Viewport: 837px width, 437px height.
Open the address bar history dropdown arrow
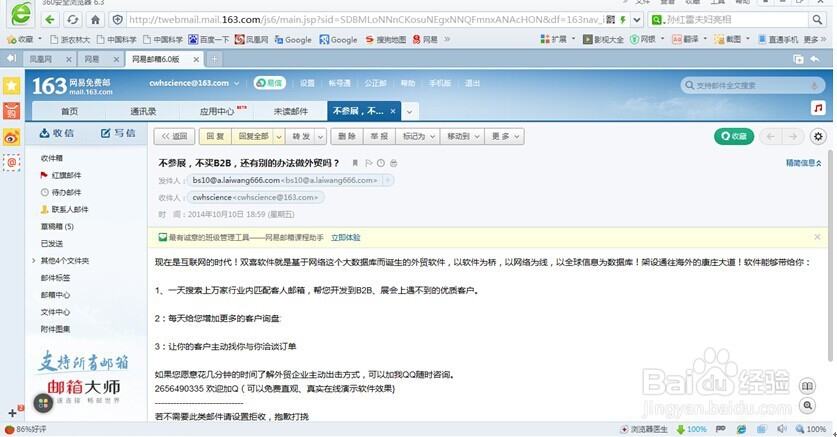pos(637,20)
